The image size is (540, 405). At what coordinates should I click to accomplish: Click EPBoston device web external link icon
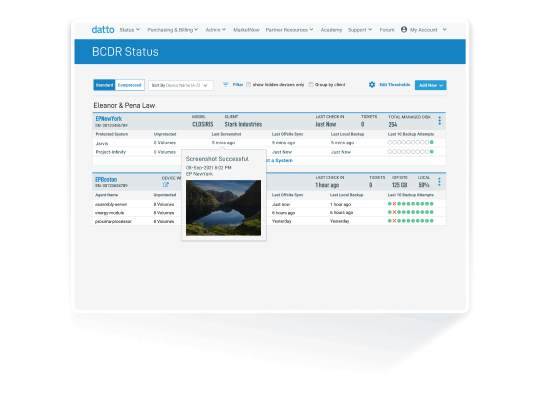click(x=166, y=185)
